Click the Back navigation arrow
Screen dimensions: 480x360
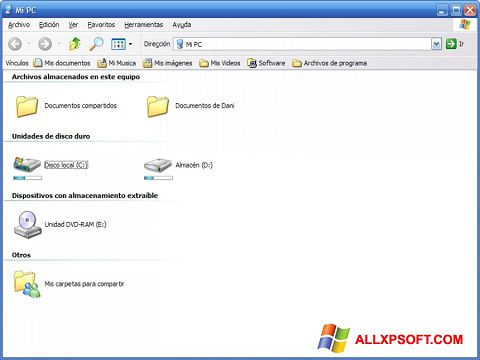15,44
